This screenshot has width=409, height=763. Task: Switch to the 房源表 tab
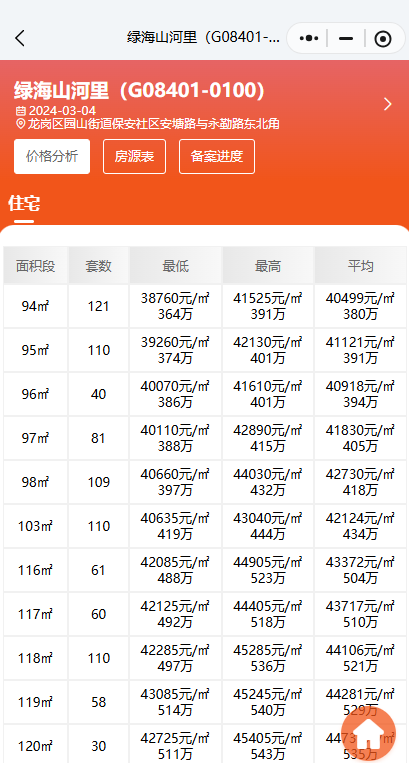pos(134,156)
